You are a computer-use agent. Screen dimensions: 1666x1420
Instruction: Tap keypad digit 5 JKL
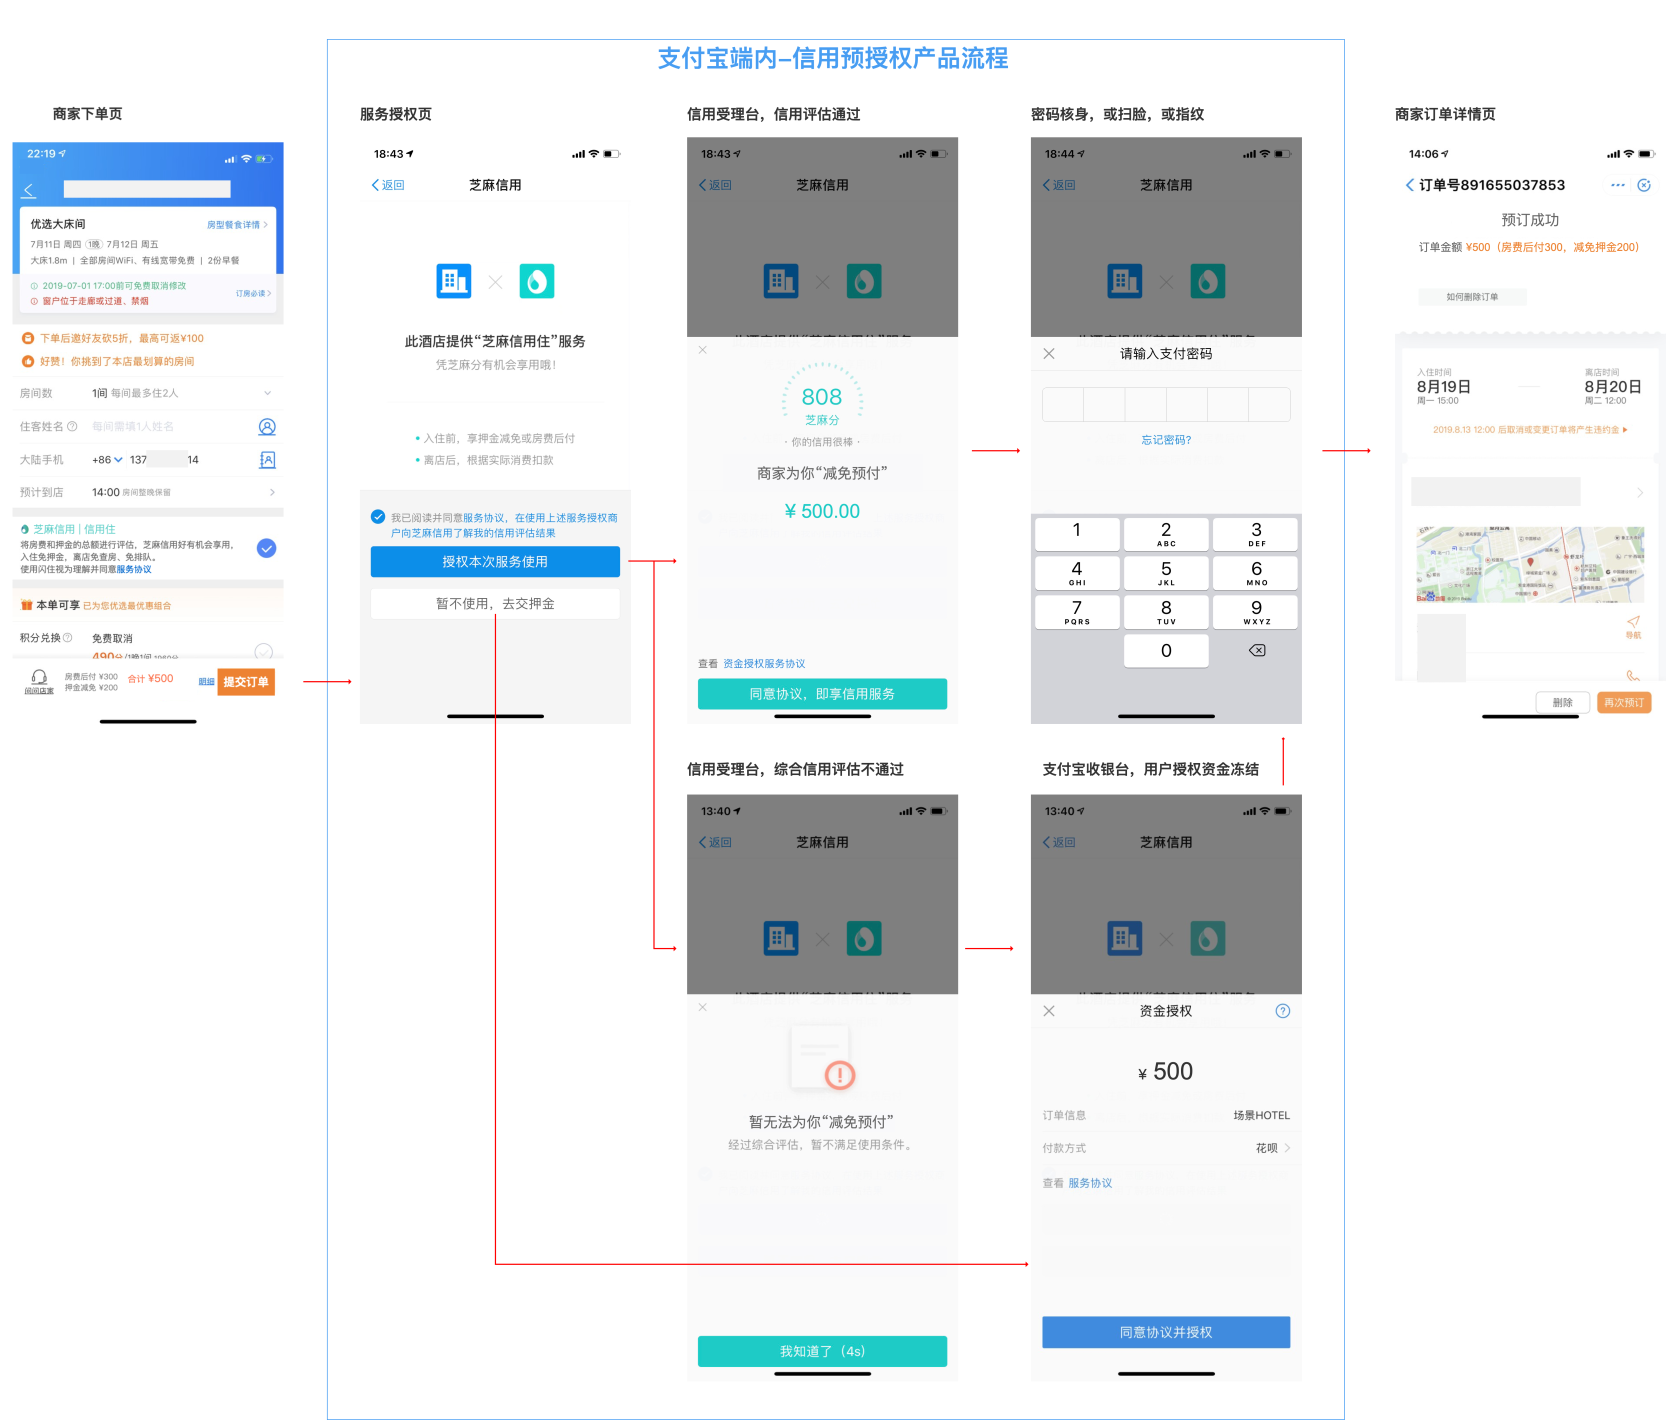point(1166,573)
